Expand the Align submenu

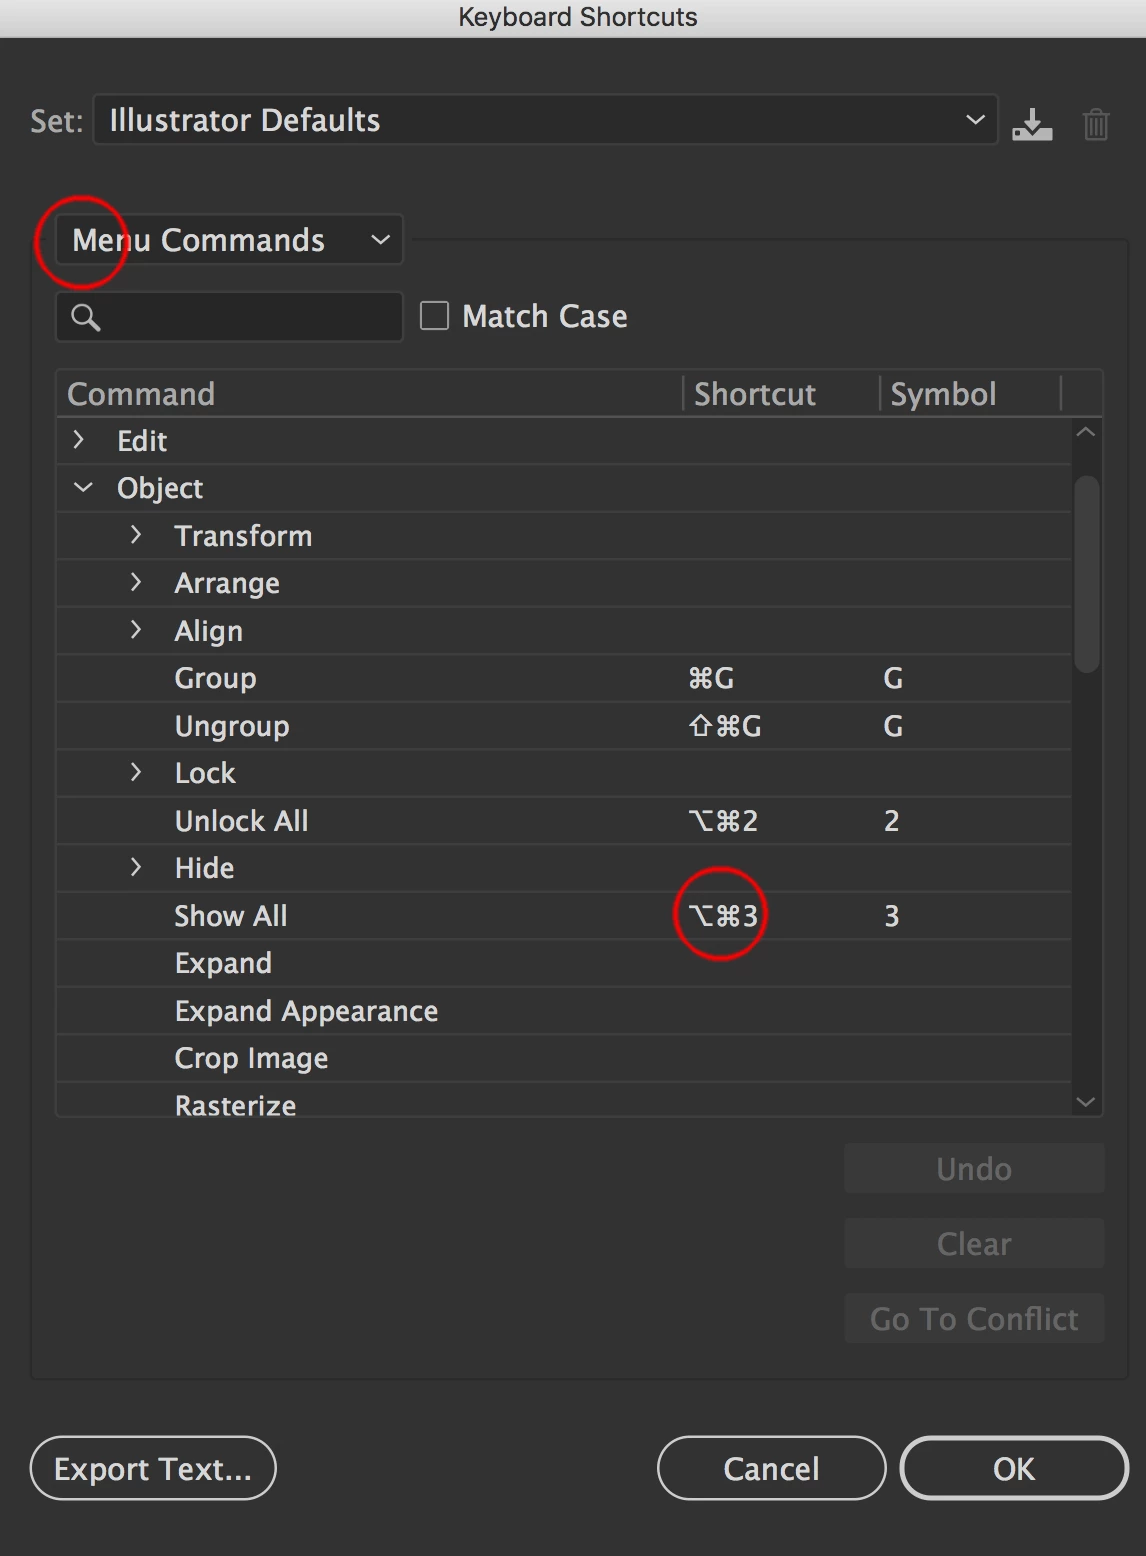(136, 630)
